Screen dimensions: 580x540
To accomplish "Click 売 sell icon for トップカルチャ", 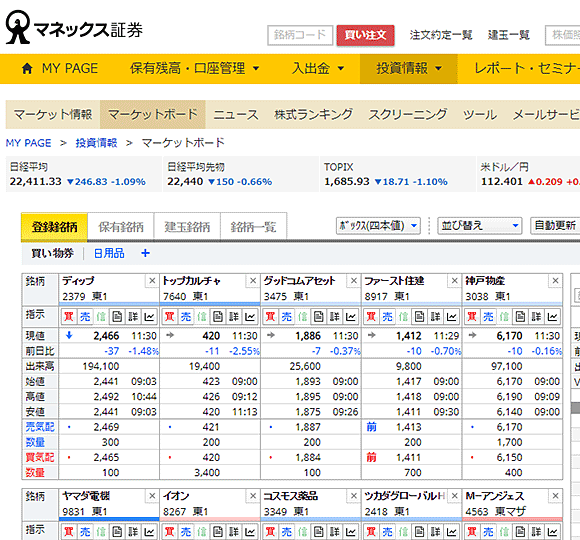I will coord(186,317).
